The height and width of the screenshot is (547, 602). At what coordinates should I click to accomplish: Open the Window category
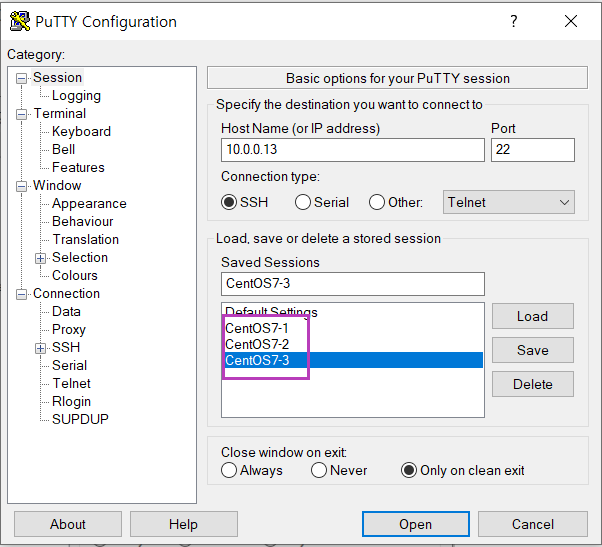click(x=57, y=185)
